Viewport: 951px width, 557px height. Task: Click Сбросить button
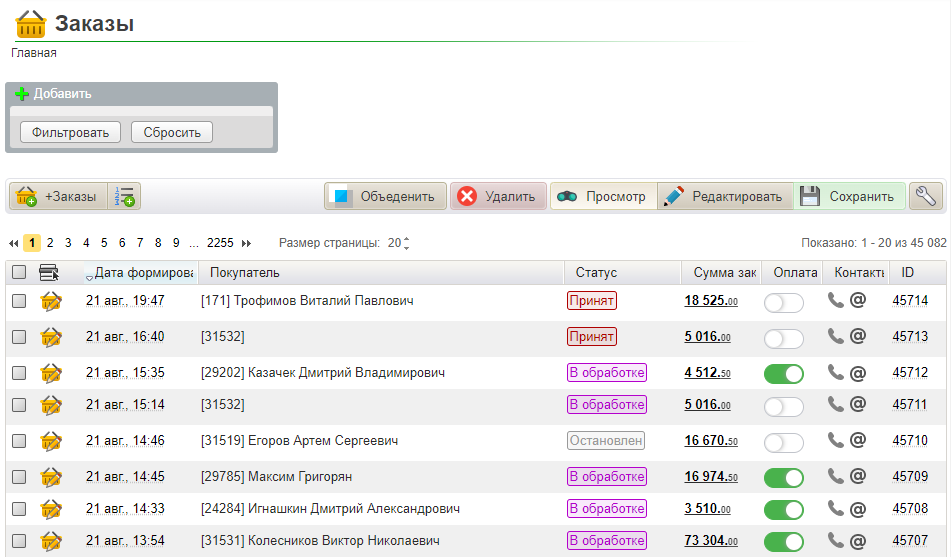coord(172,132)
